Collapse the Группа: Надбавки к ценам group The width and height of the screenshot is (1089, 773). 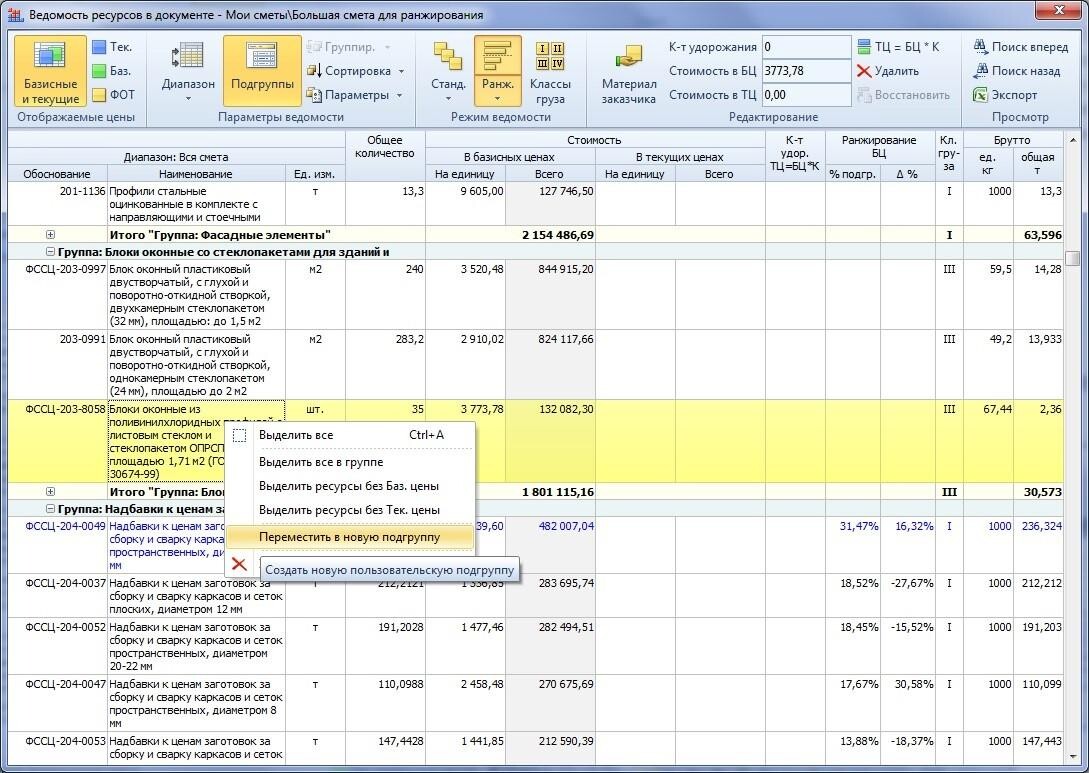tap(50, 509)
